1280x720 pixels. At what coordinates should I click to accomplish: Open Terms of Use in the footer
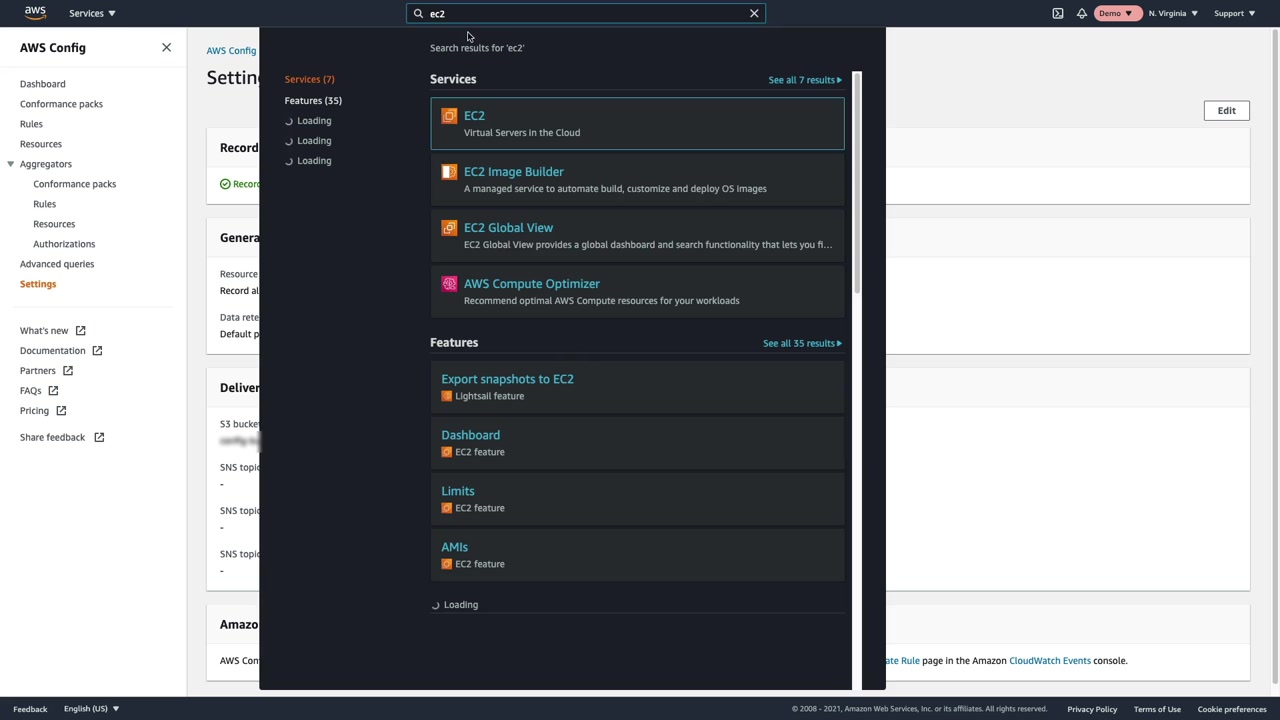[x=1157, y=709]
